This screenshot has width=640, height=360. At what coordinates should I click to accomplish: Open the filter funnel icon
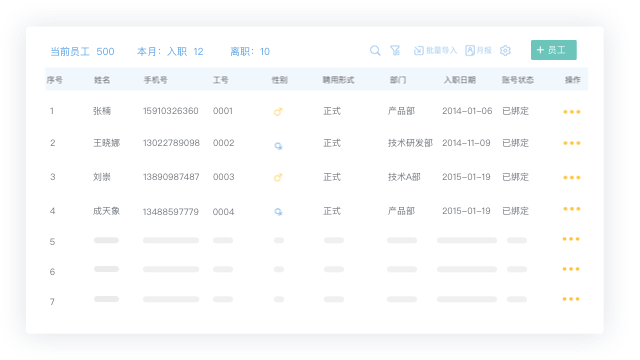click(x=395, y=51)
